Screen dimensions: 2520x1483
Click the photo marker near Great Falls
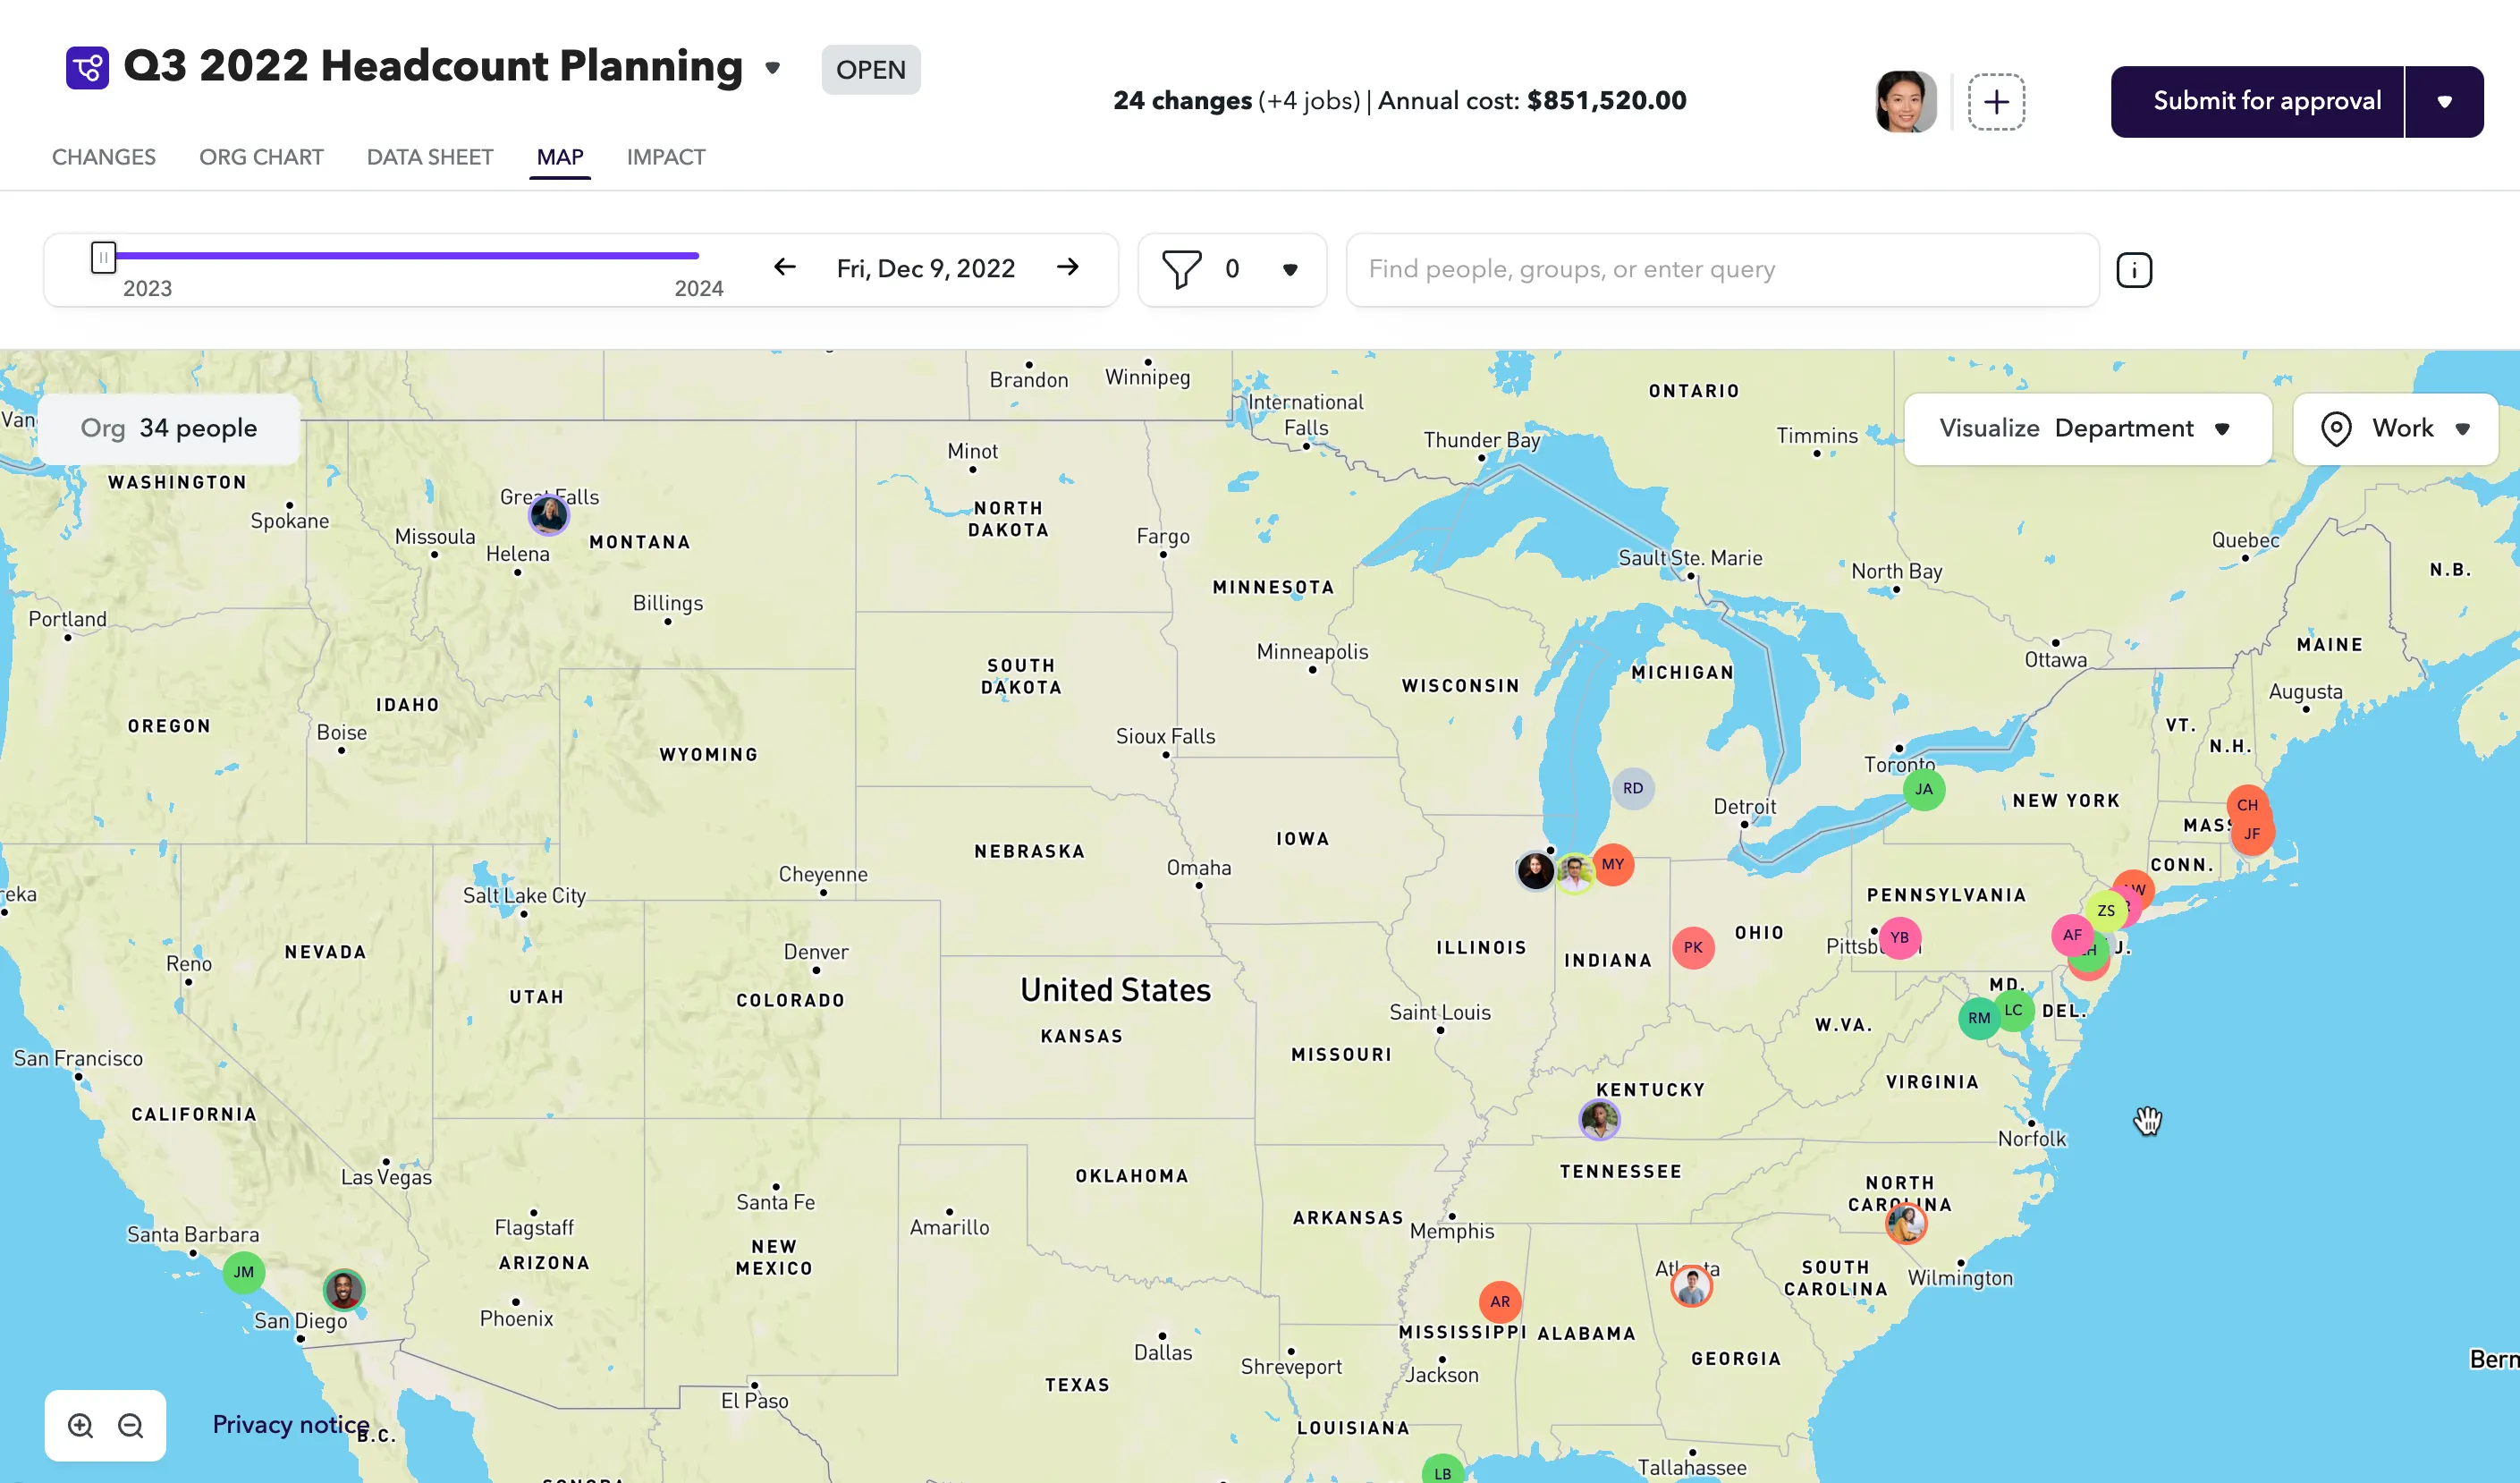click(548, 515)
